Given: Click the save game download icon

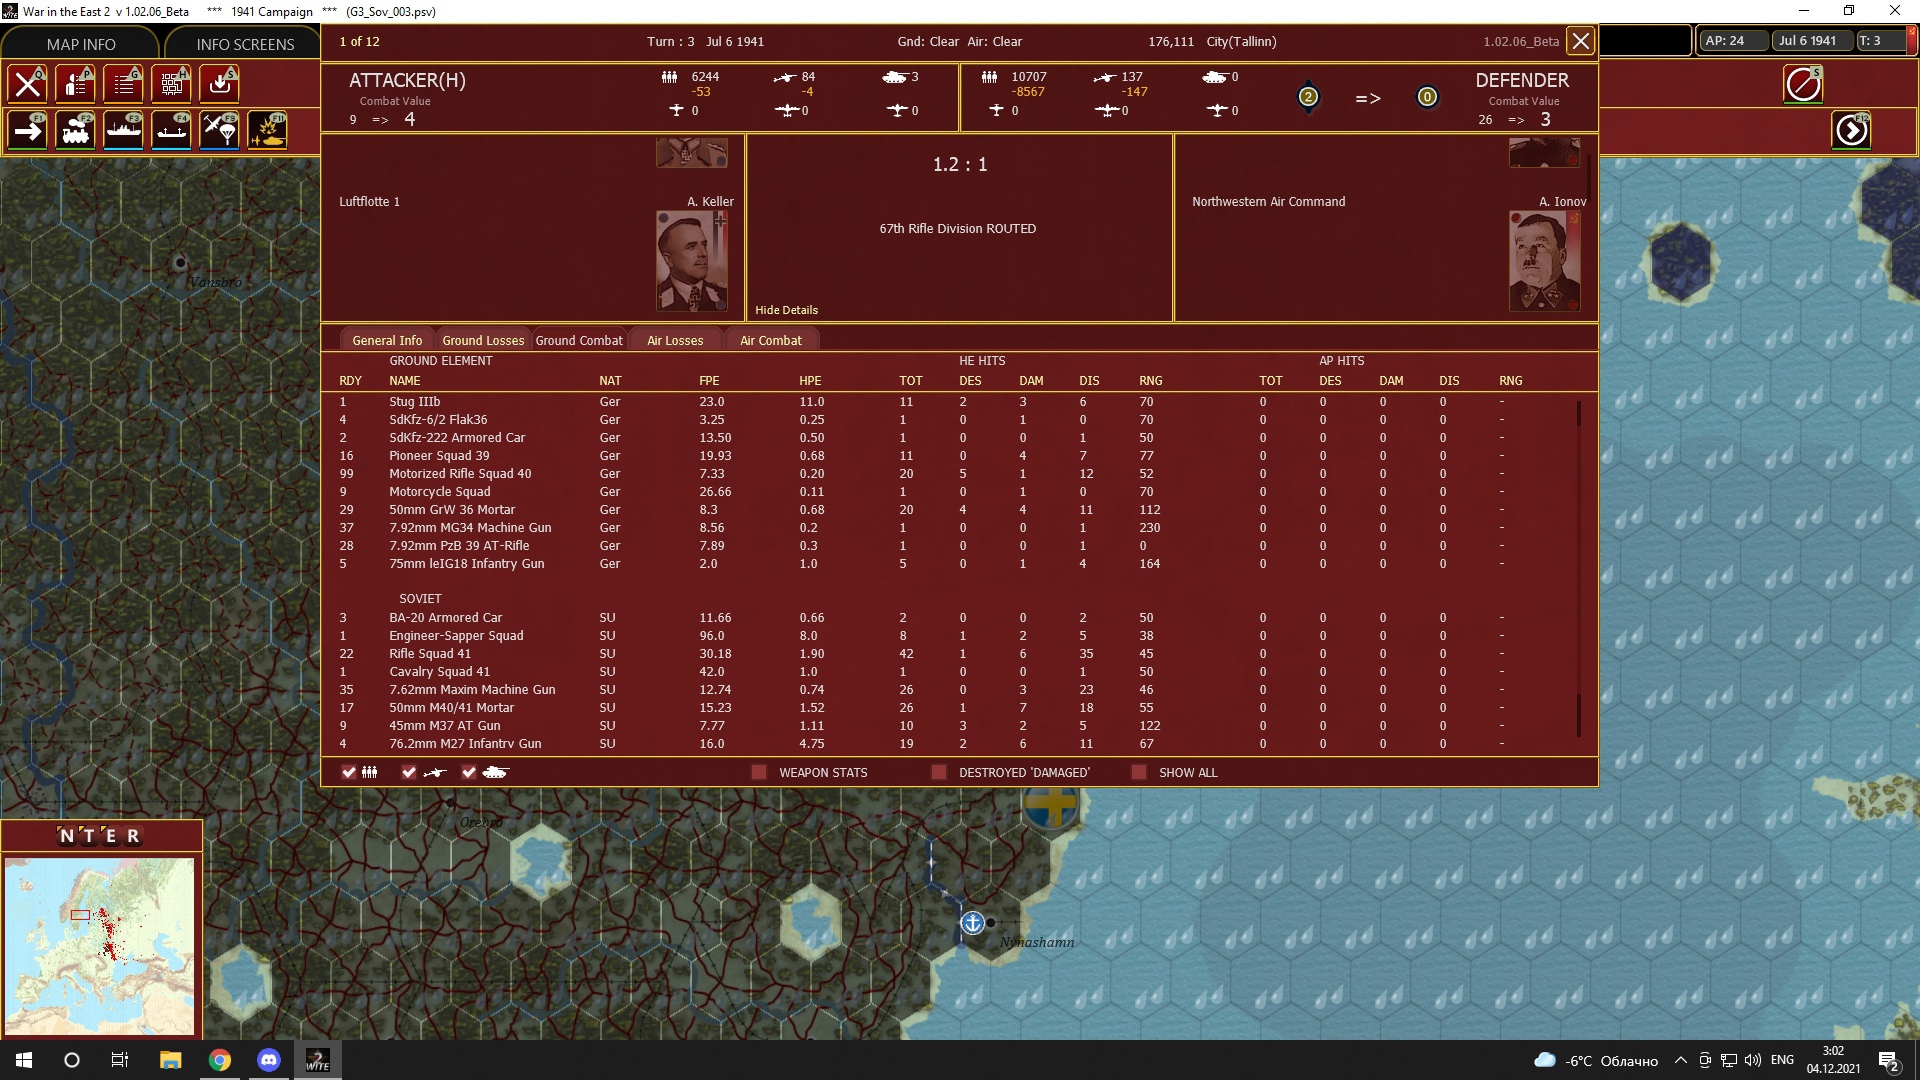Looking at the screenshot, I should tap(220, 84).
